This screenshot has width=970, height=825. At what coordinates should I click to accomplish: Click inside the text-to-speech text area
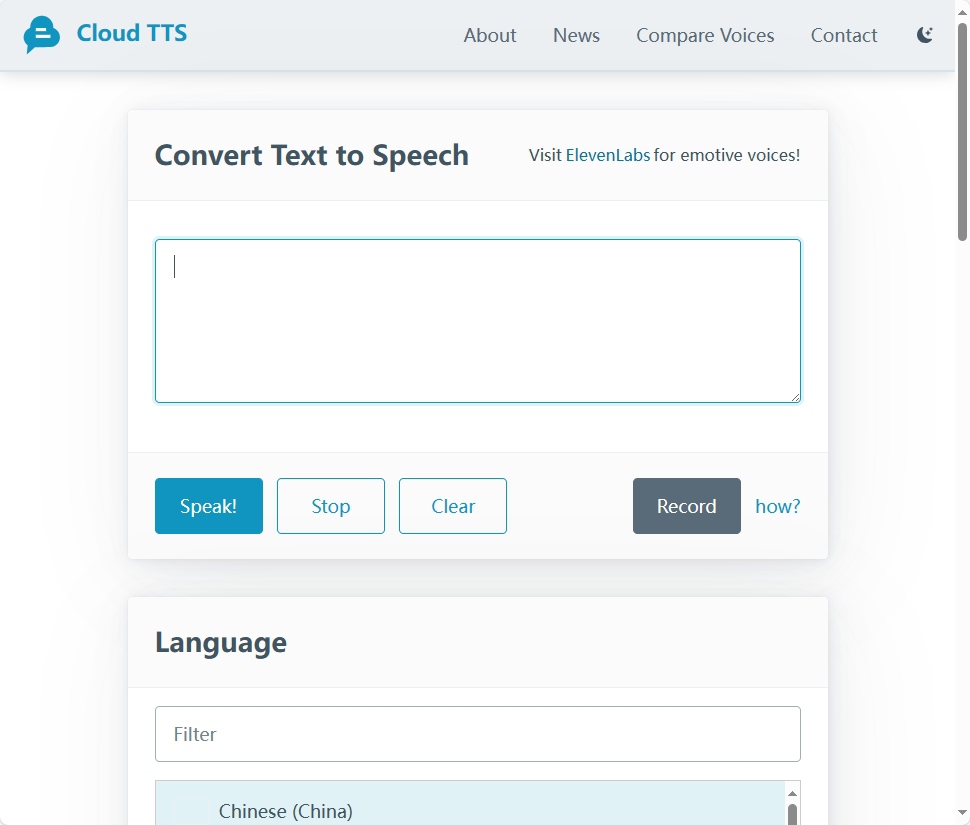(478, 320)
